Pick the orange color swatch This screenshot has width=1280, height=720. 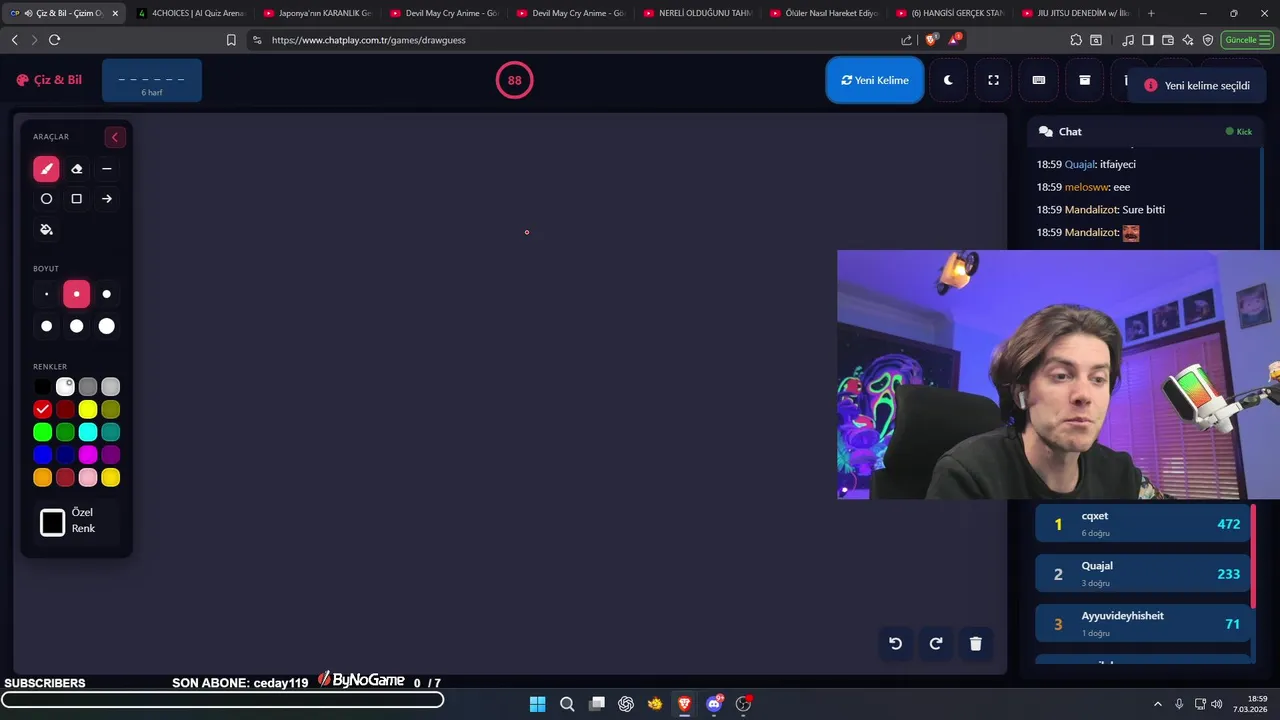click(42, 478)
